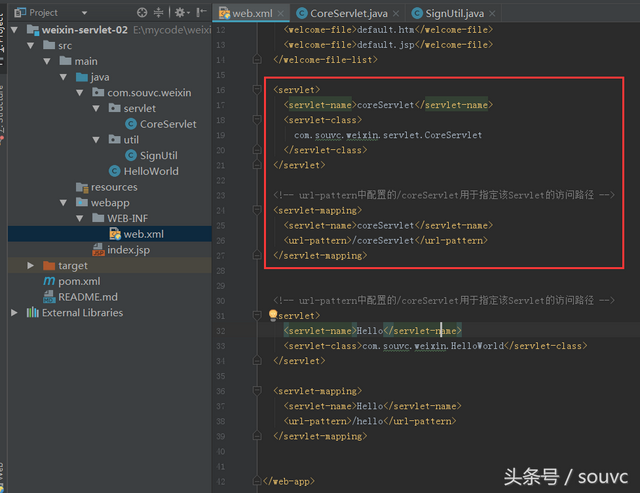The height and width of the screenshot is (493, 640).
Task: Close the web.xml tab
Action: (280, 13)
